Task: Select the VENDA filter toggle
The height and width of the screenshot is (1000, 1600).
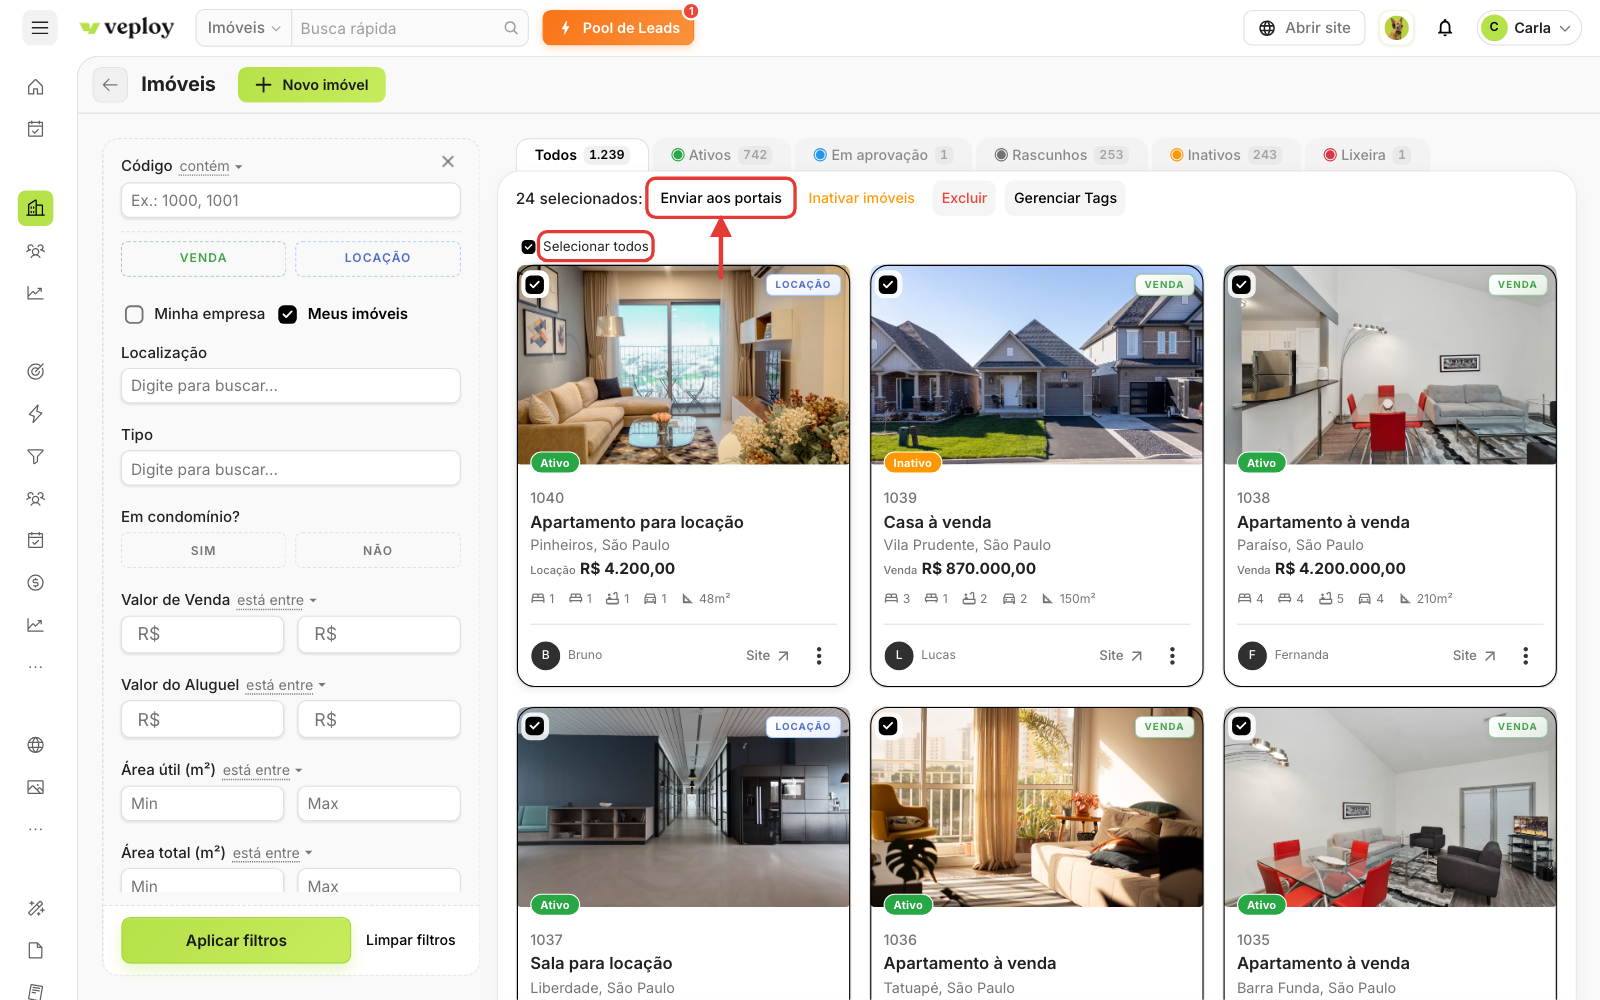Action: point(203,258)
